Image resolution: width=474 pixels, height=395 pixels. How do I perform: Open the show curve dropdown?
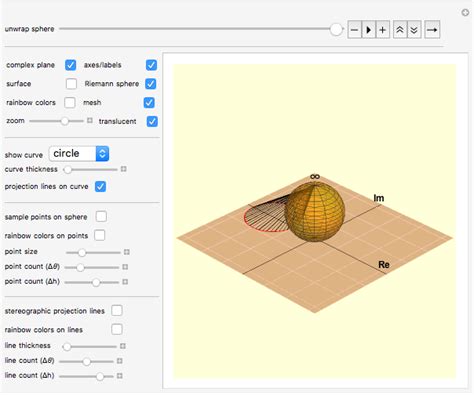79,154
